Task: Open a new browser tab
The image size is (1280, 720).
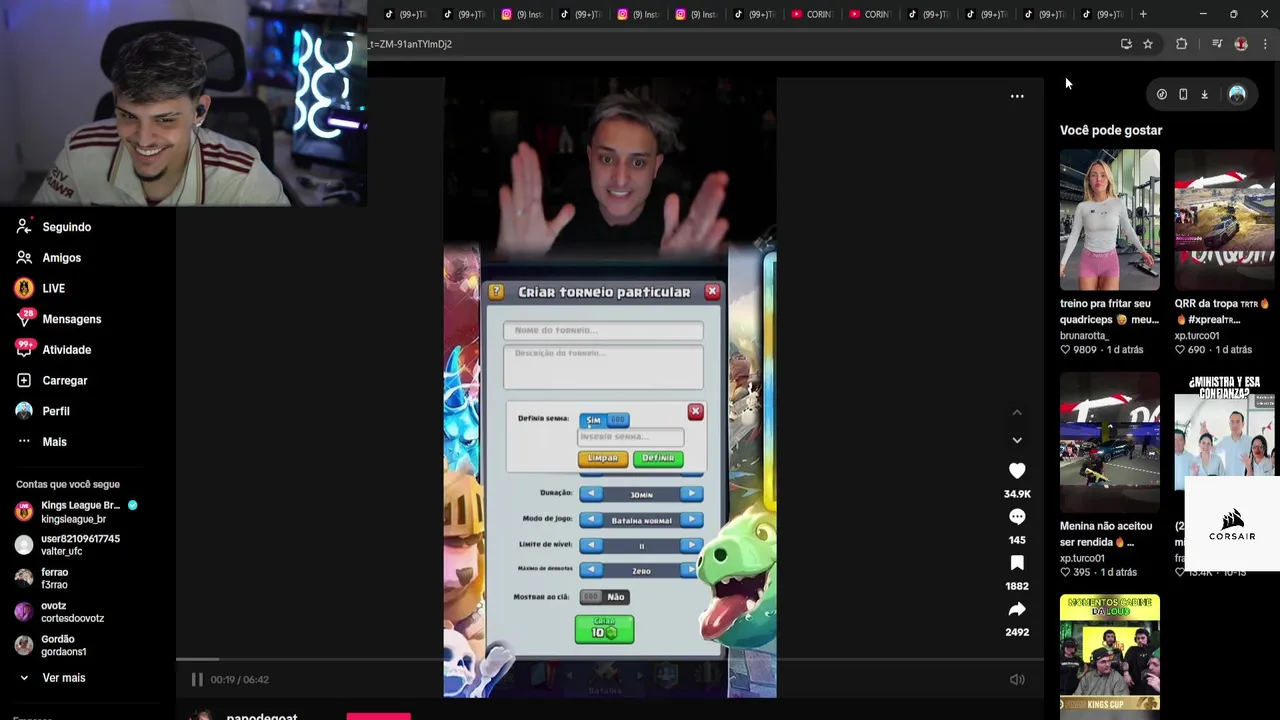Action: tap(1143, 14)
